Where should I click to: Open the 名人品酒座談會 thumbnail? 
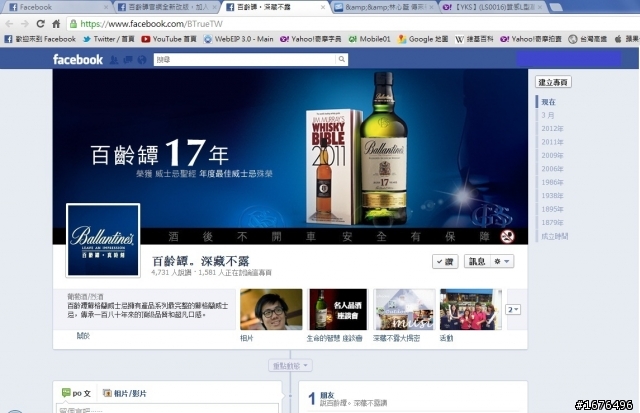(x=338, y=309)
